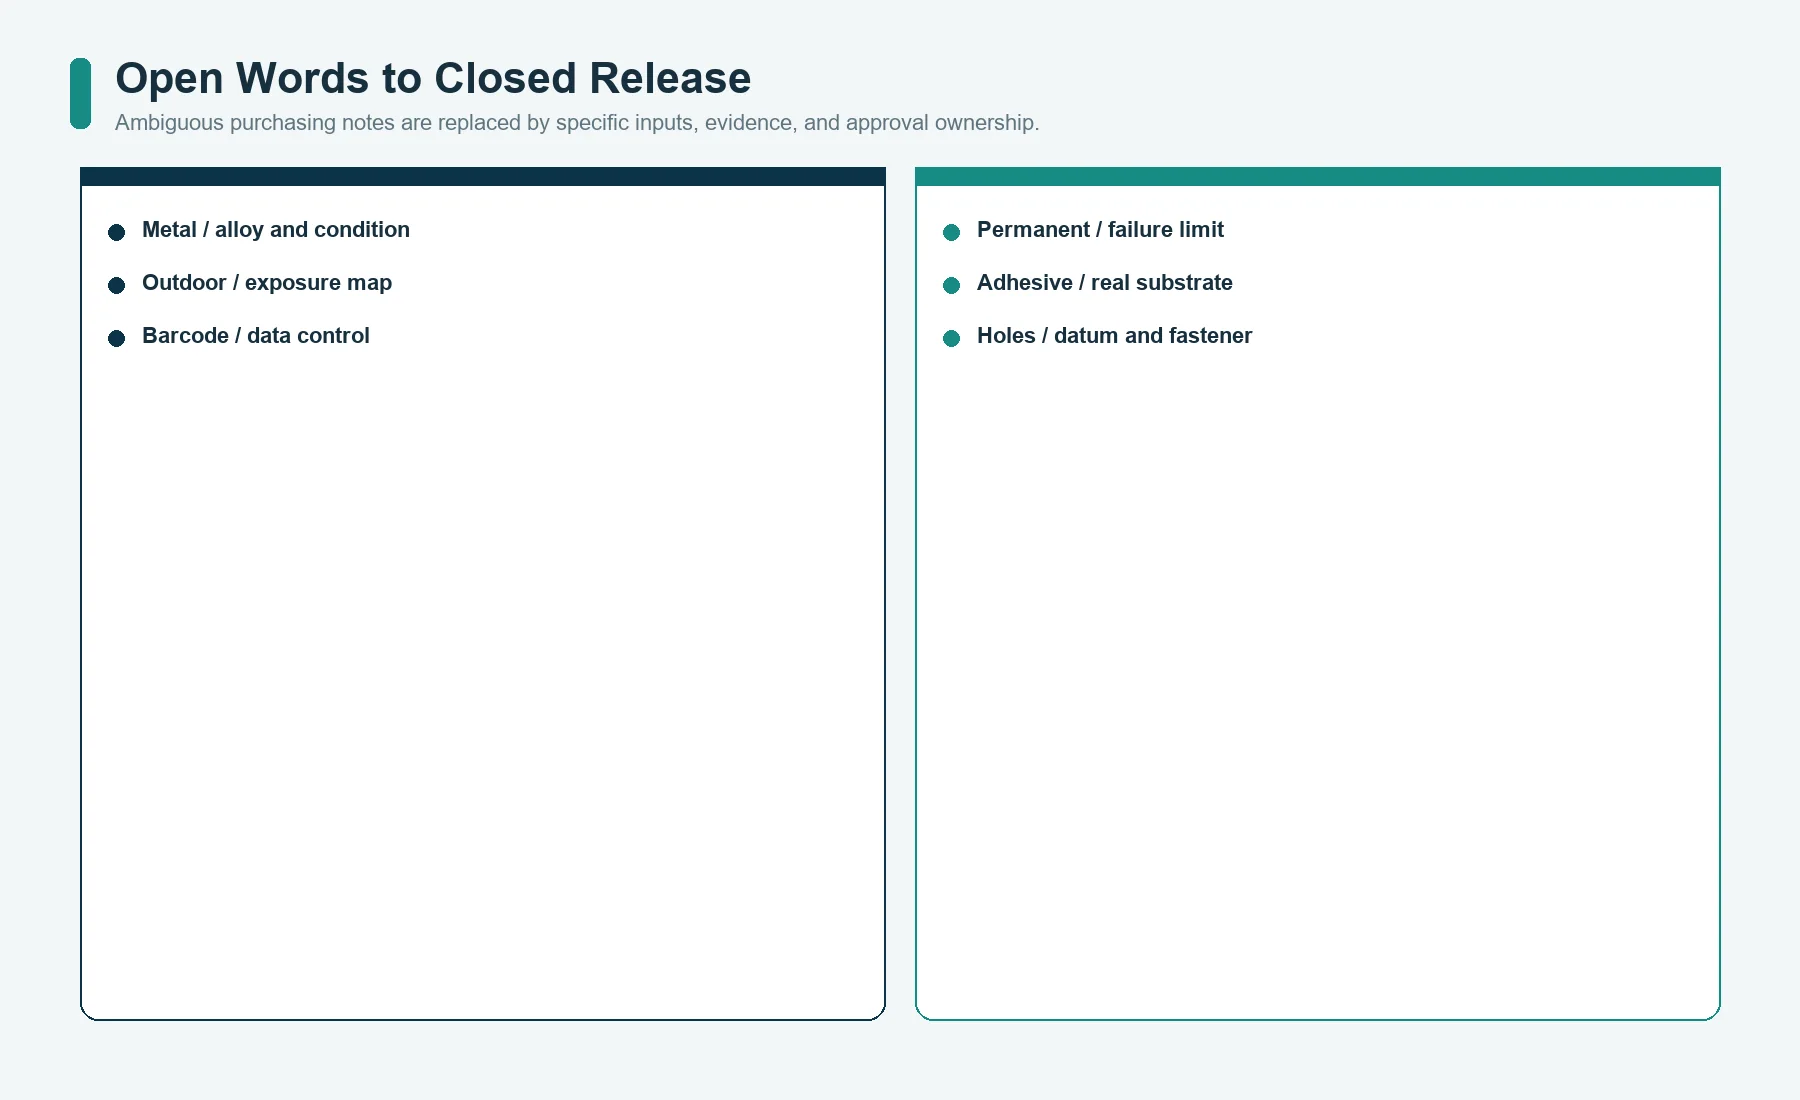Click the 'Open Words to Closed Release' title
1800x1100 pixels.
point(433,79)
